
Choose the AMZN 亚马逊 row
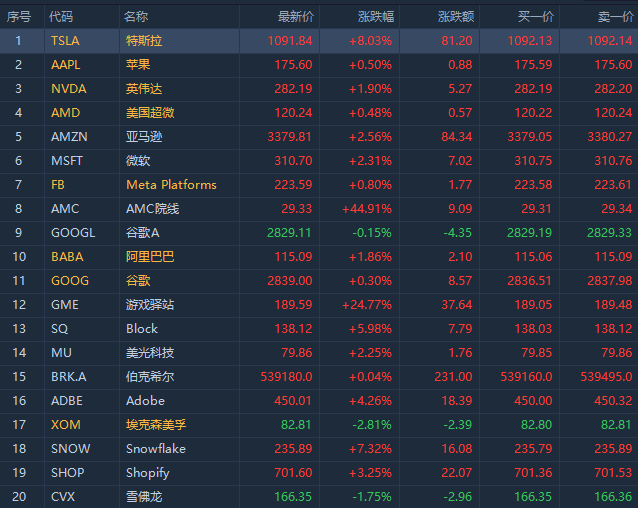point(319,137)
